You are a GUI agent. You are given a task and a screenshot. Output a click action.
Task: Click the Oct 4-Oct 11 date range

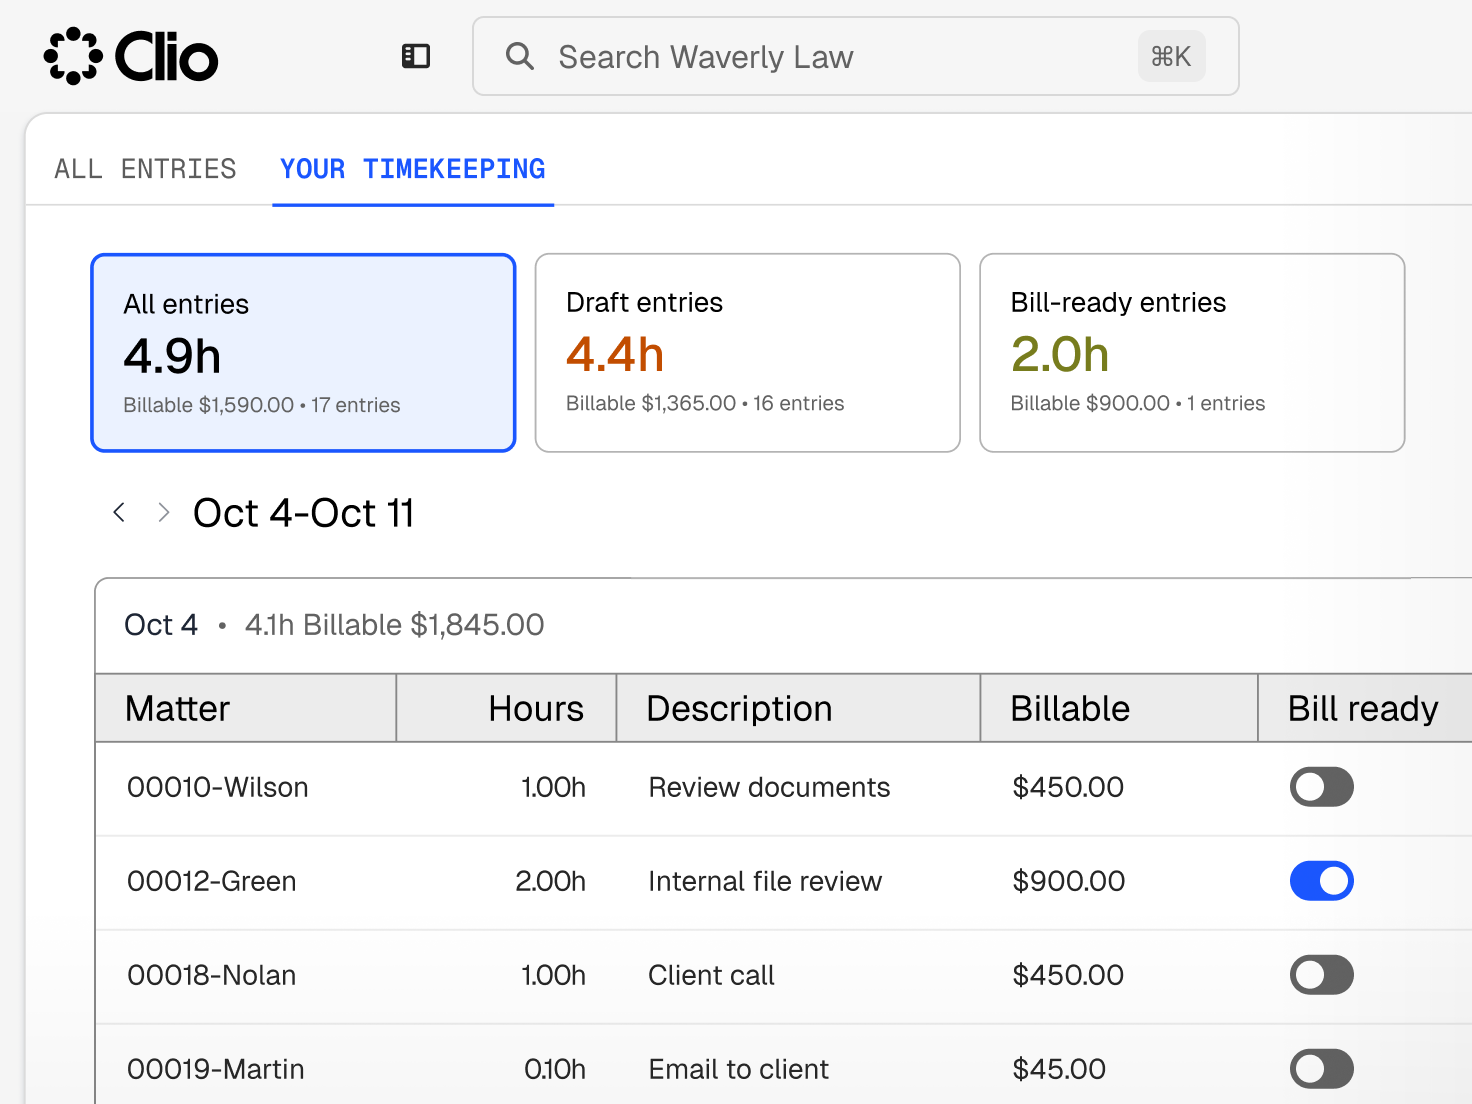click(x=303, y=513)
